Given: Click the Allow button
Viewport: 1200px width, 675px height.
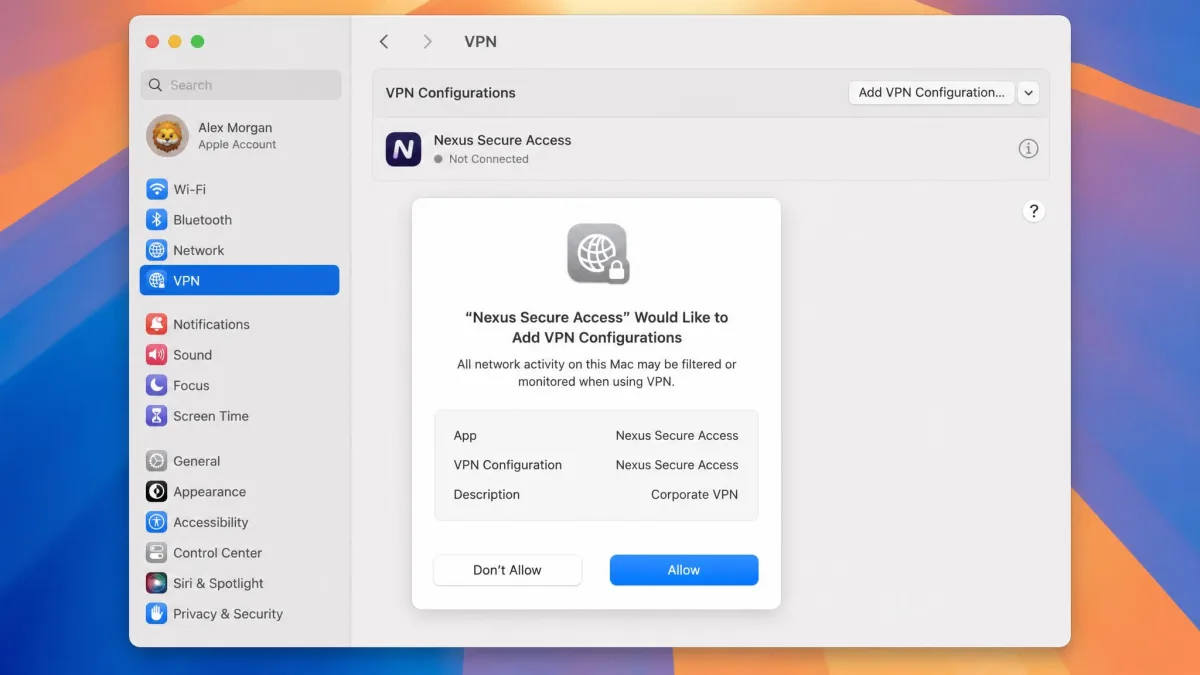Looking at the screenshot, I should (x=684, y=570).
